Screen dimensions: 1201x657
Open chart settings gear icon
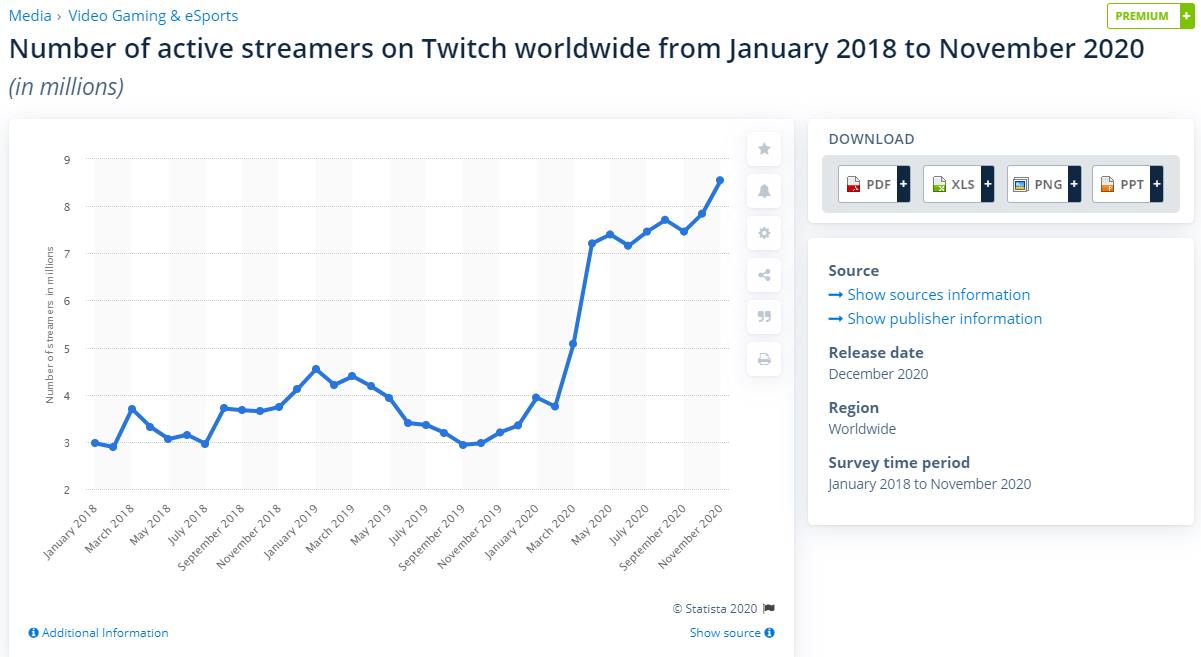pyautogui.click(x=764, y=233)
